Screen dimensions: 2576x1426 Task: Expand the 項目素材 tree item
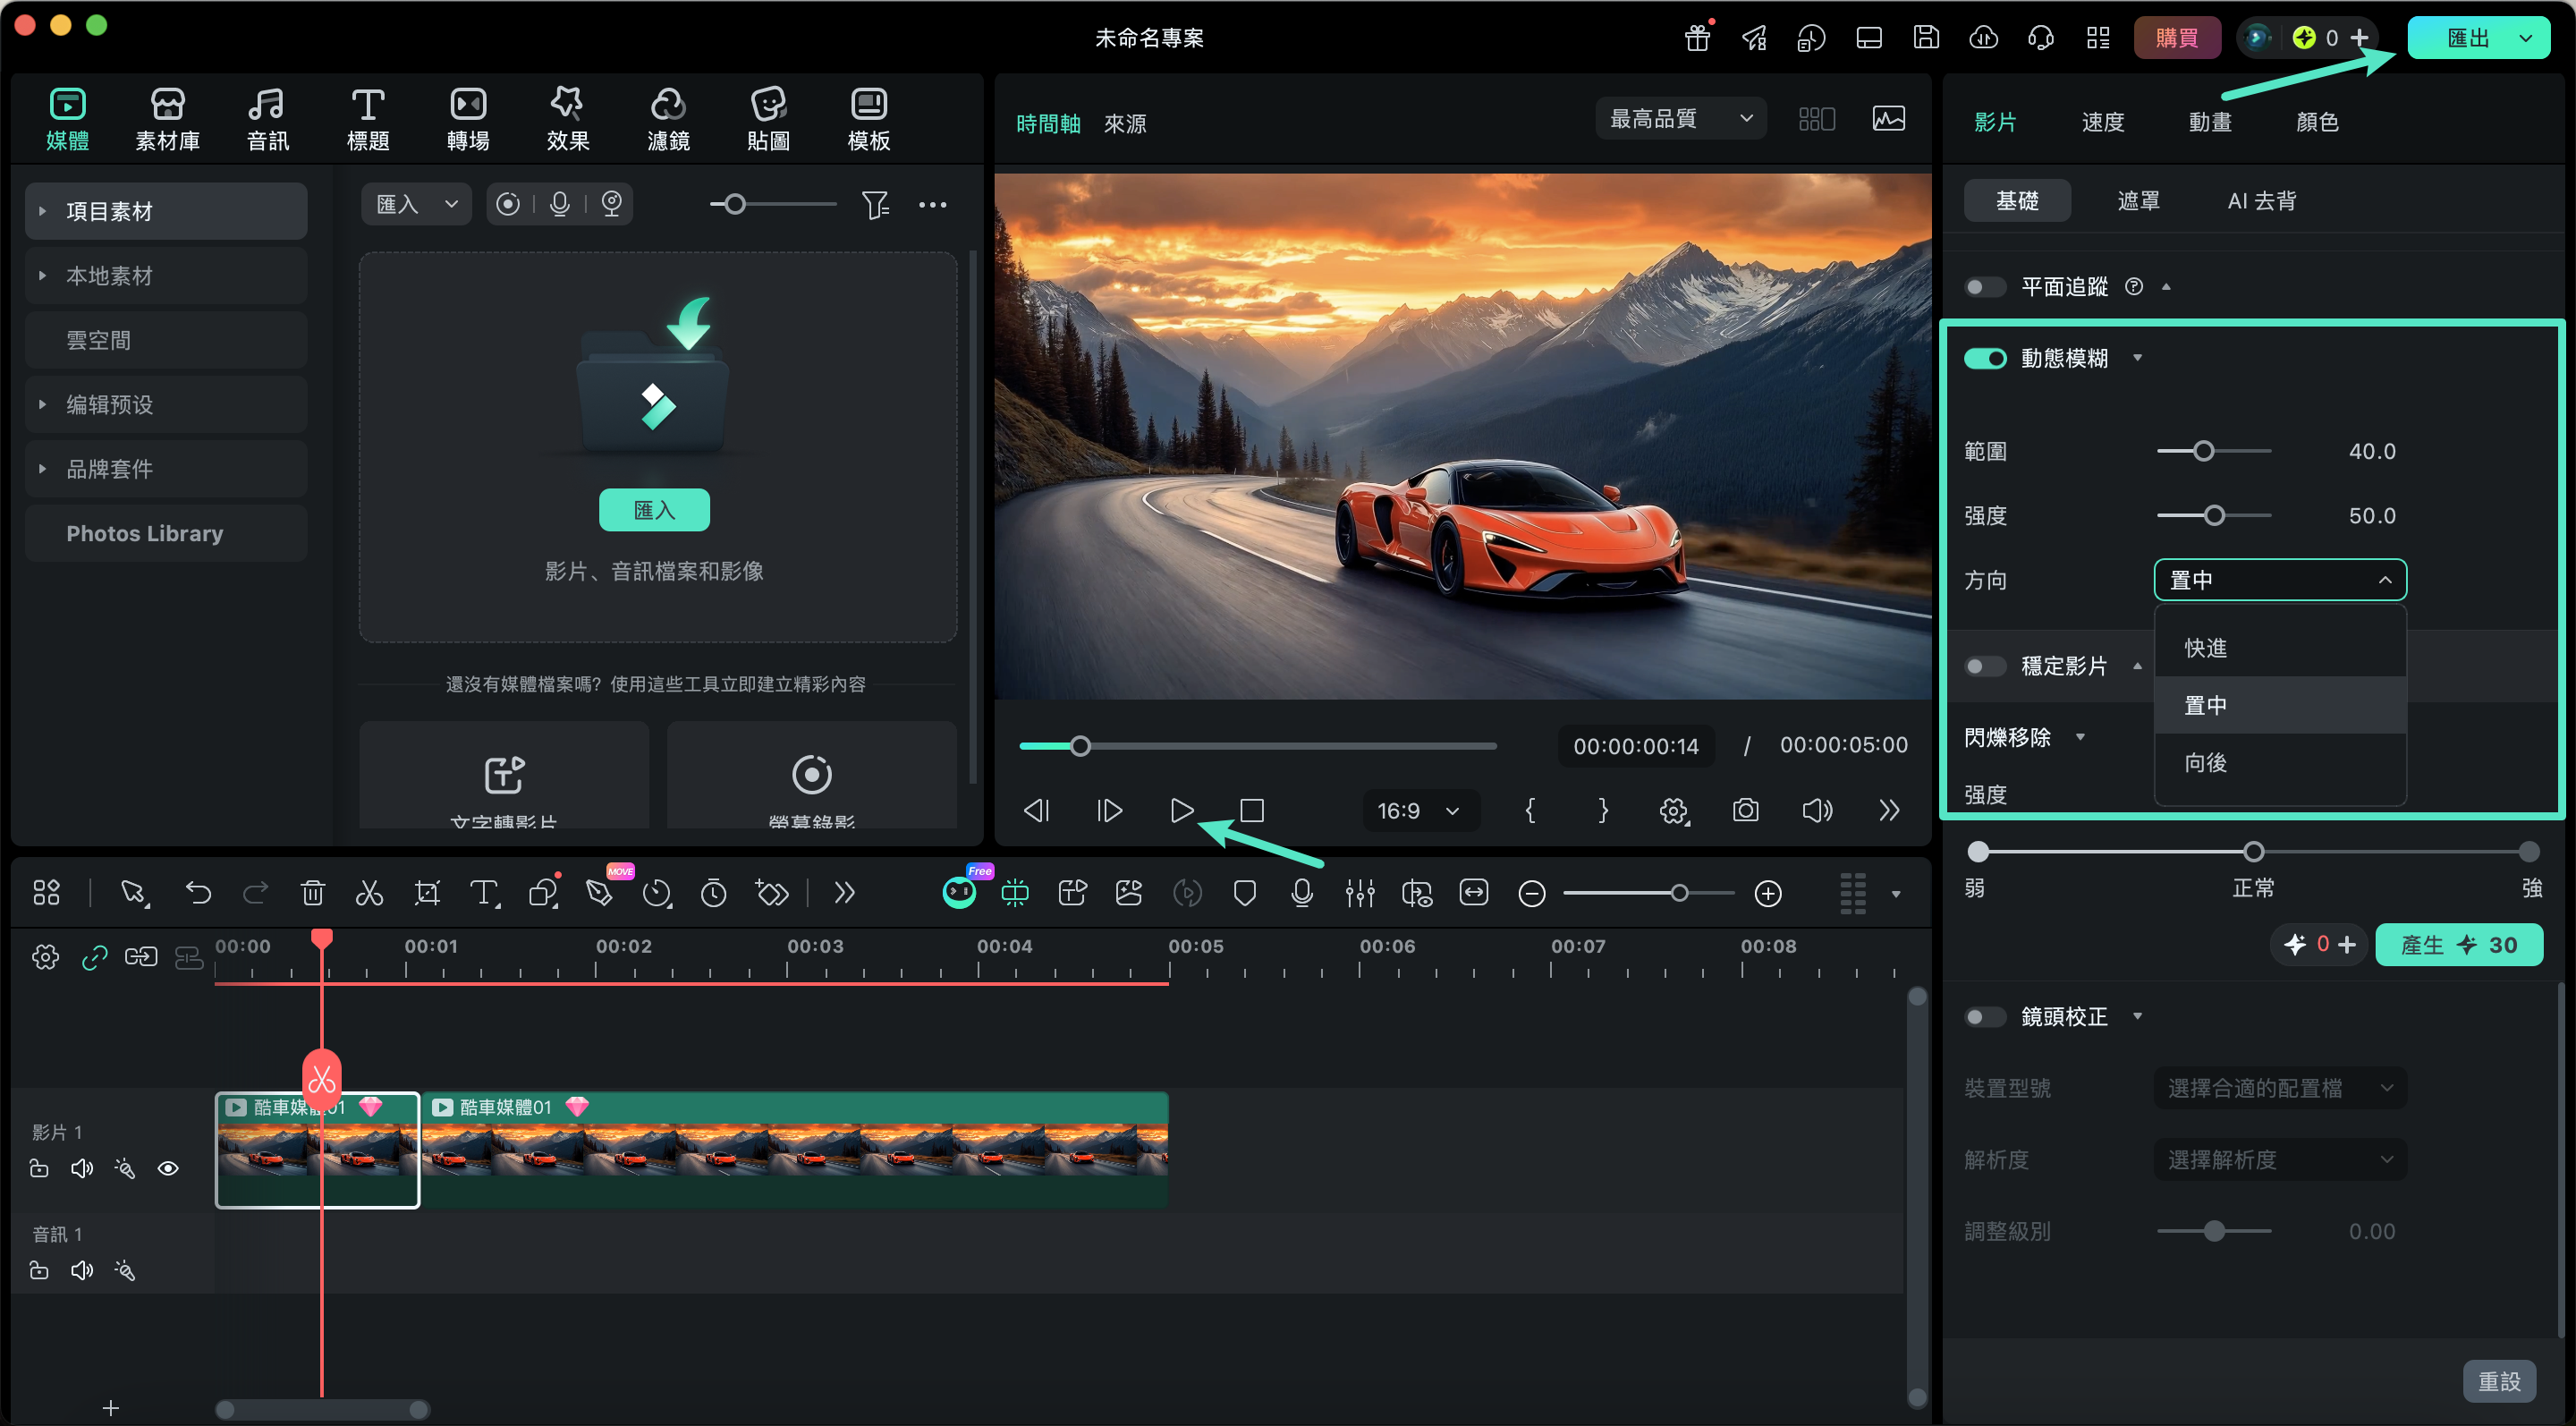click(x=42, y=211)
